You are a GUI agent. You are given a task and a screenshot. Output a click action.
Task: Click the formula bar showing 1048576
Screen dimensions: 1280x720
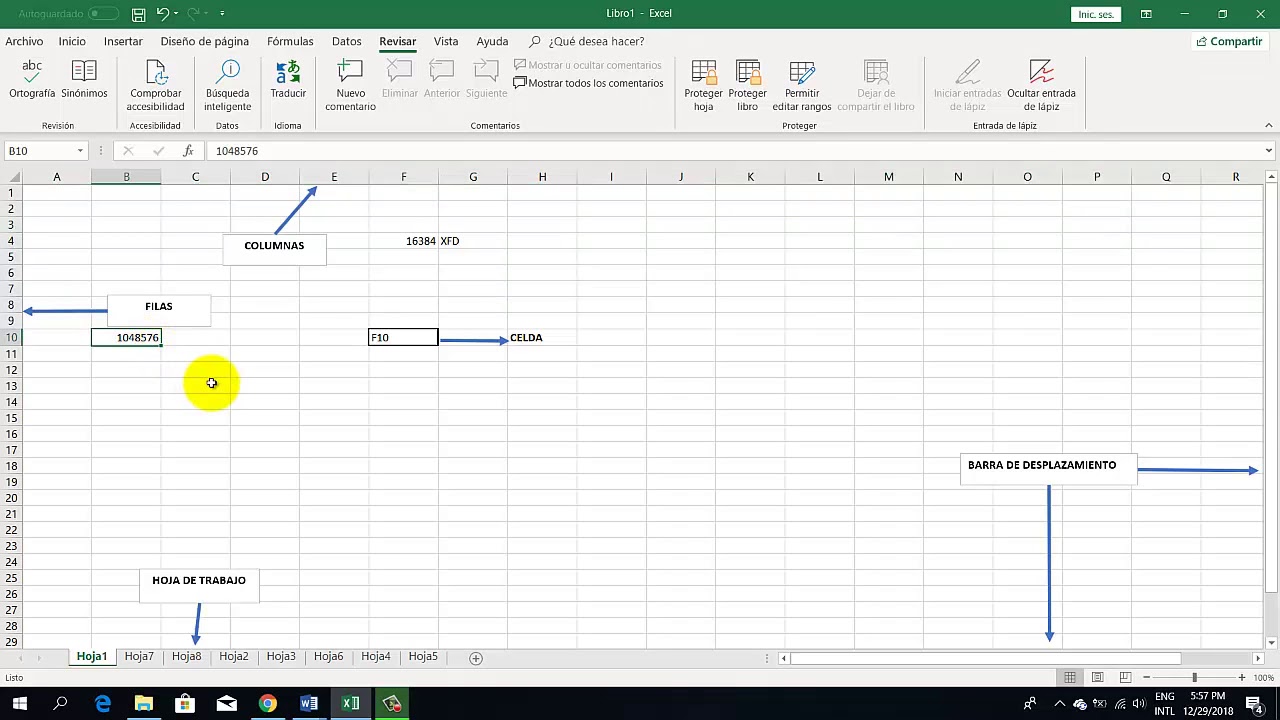point(735,151)
